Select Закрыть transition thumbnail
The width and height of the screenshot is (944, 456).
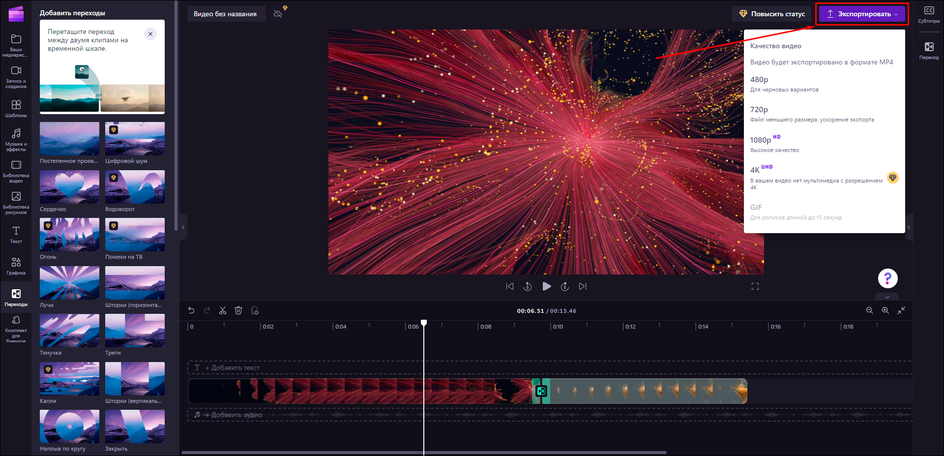tap(135, 426)
